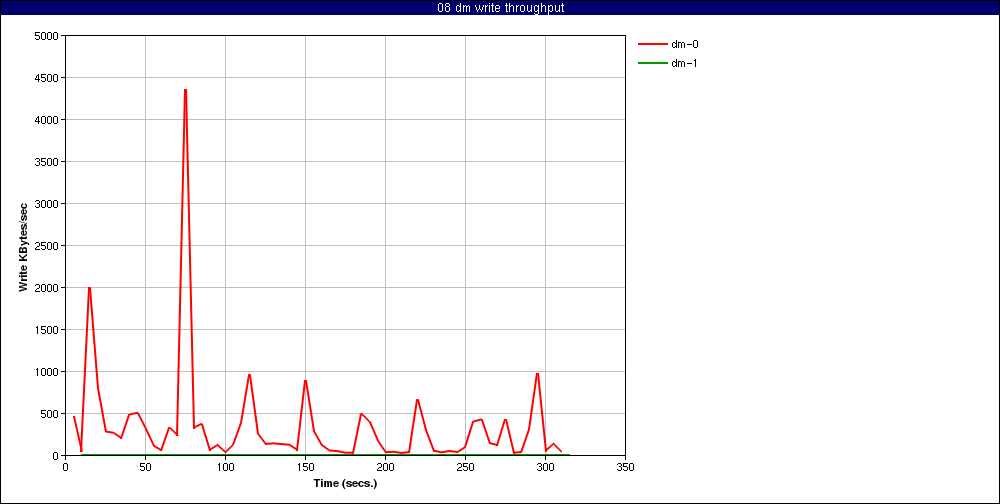Screen dimensions: 1000x504
Task: Click the 100 x-axis tick value
Action: (x=225, y=466)
